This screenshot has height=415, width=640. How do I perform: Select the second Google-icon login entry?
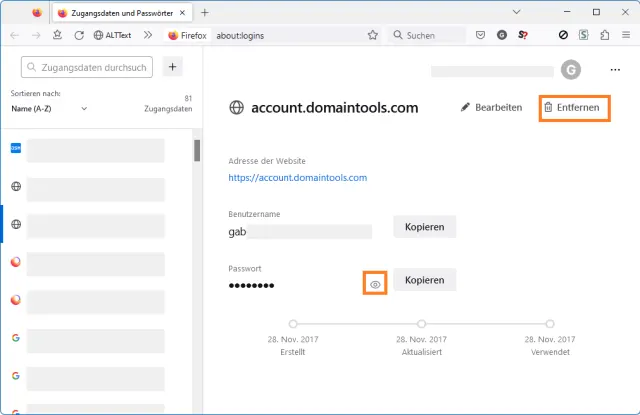(x=97, y=378)
